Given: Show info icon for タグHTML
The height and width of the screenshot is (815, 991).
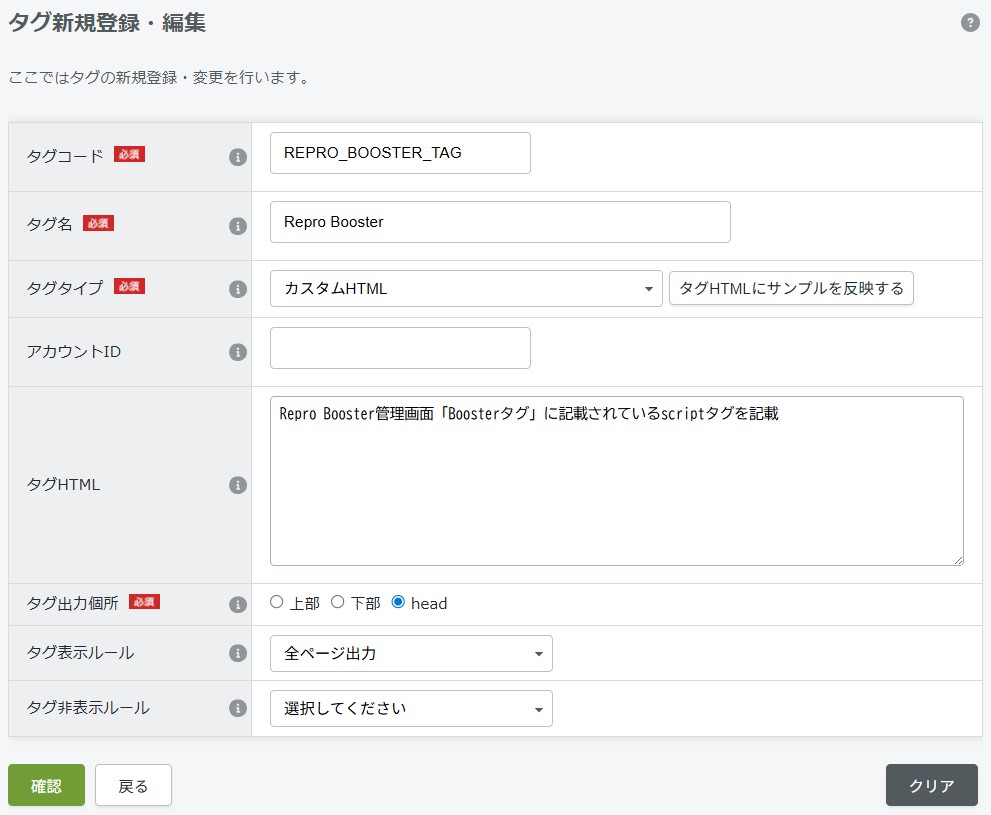Looking at the screenshot, I should (x=238, y=485).
